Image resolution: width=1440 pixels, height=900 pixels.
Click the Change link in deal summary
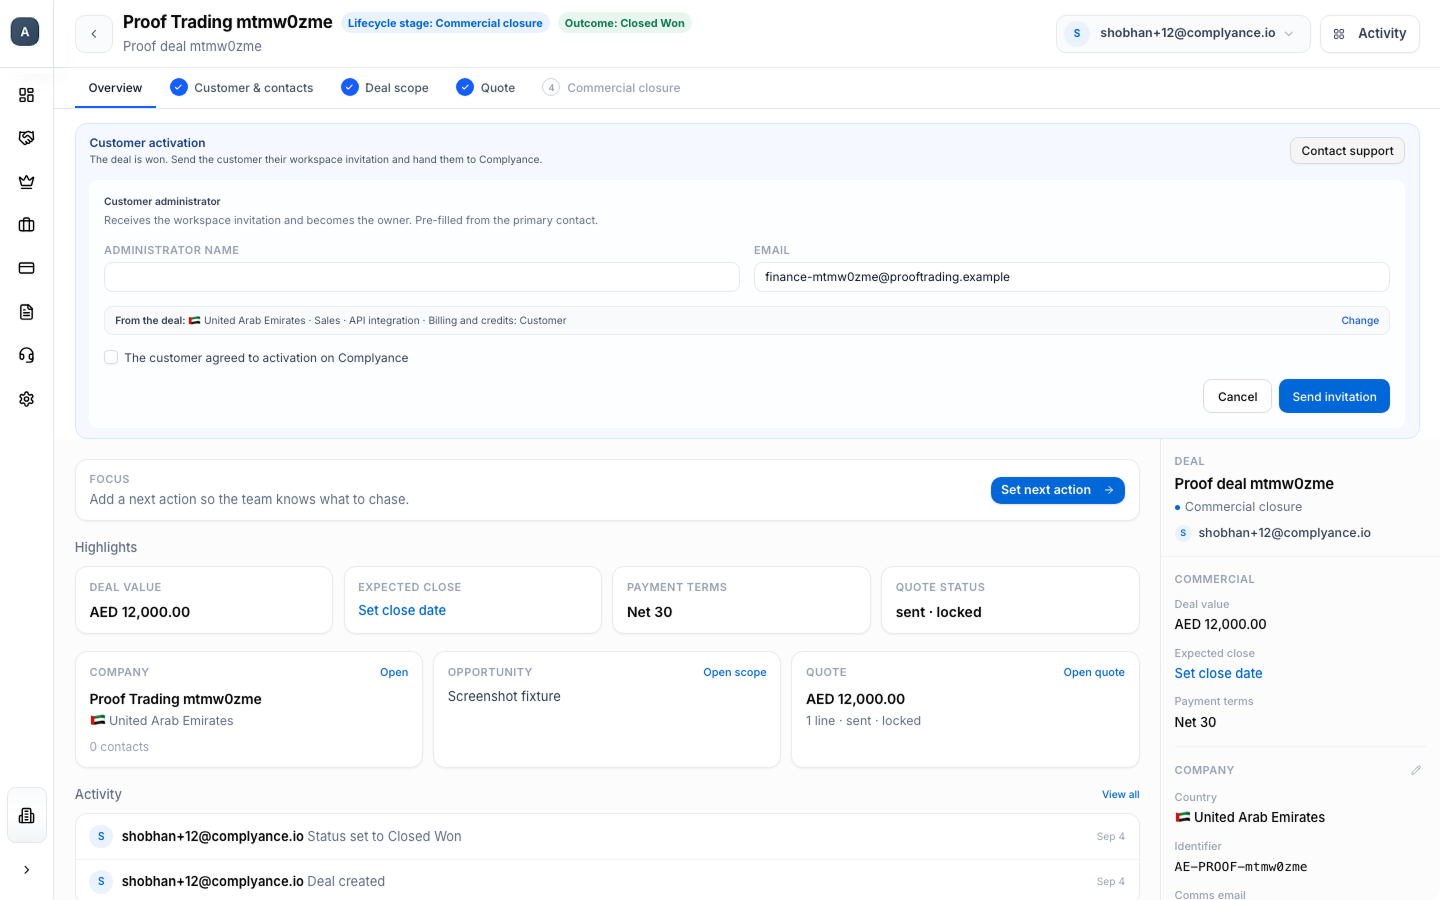pos(1360,321)
